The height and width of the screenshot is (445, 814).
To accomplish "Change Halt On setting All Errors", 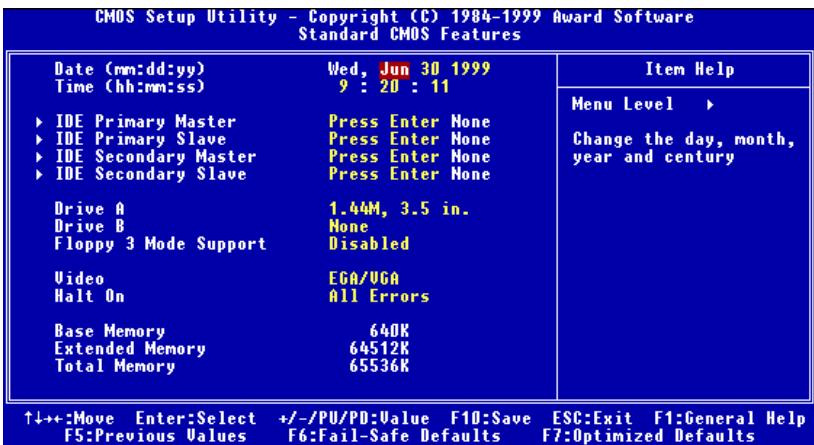I will click(x=379, y=296).
